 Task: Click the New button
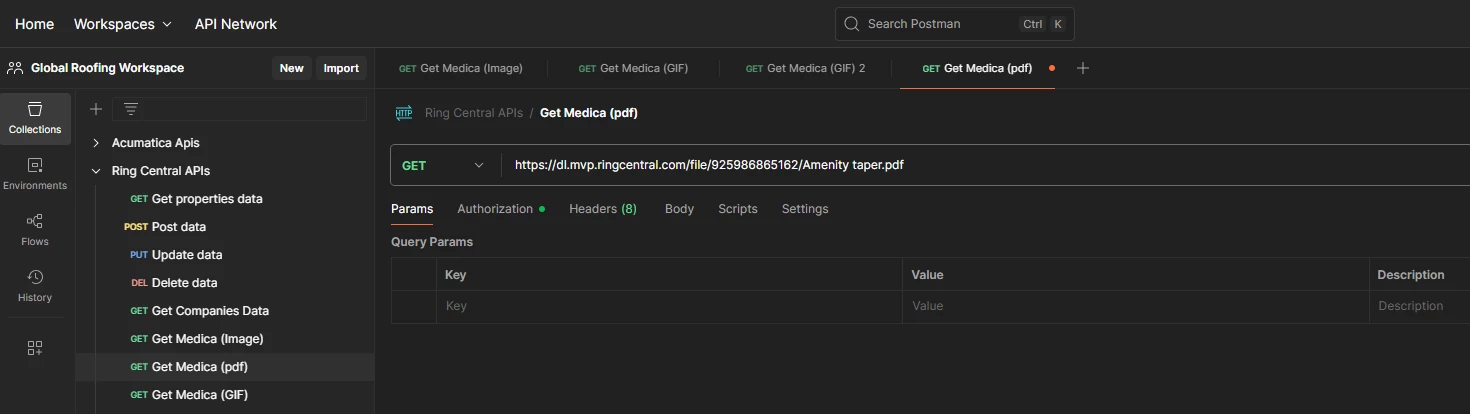[x=292, y=68]
